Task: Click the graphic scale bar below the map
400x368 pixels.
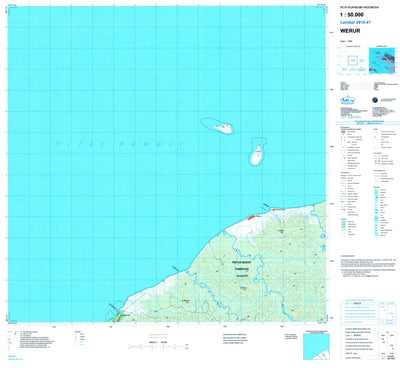Action: point(157,347)
